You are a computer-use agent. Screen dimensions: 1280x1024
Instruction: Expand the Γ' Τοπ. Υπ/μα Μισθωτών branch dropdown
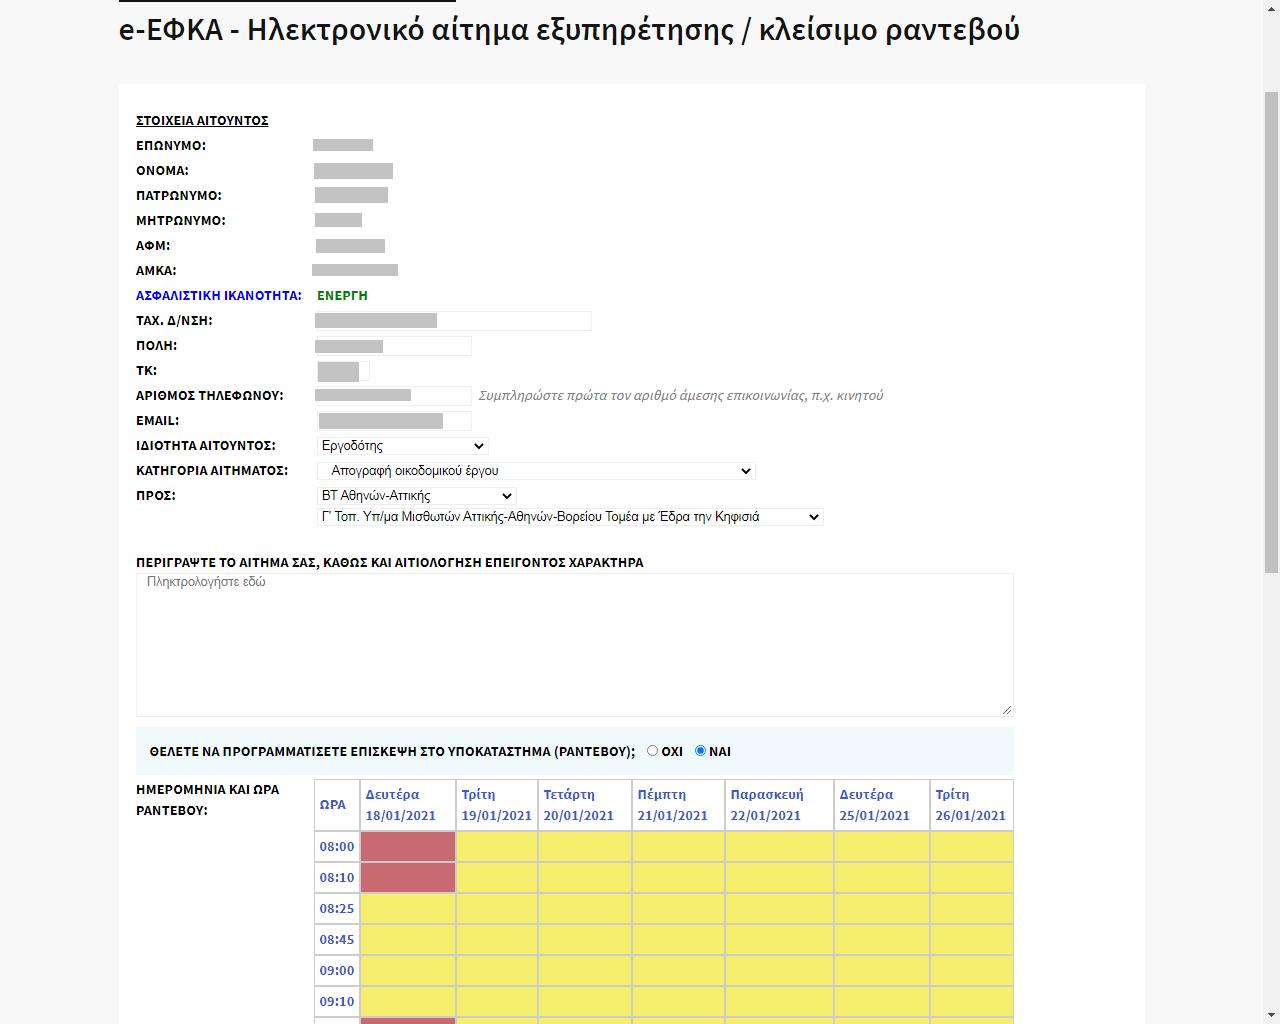pyautogui.click(x=570, y=517)
